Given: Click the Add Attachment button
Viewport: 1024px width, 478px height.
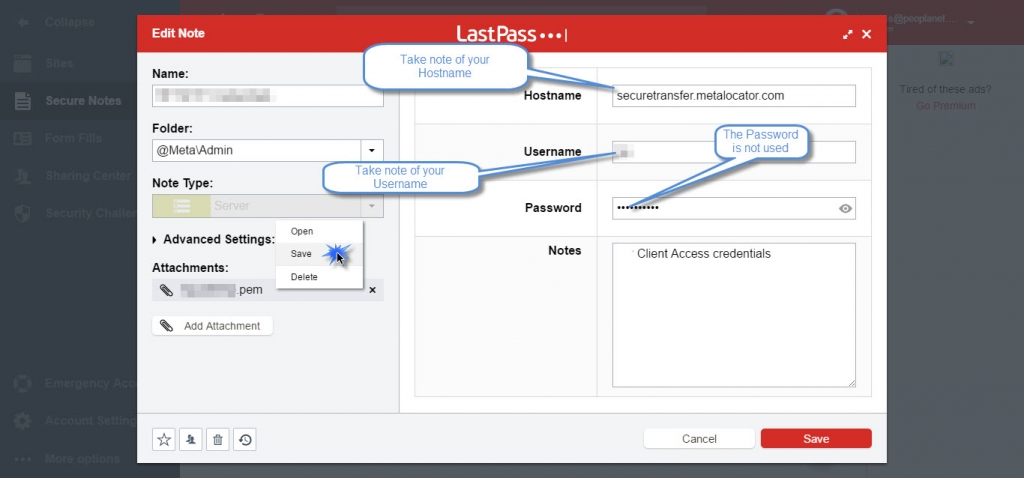Looking at the screenshot, I should point(212,326).
